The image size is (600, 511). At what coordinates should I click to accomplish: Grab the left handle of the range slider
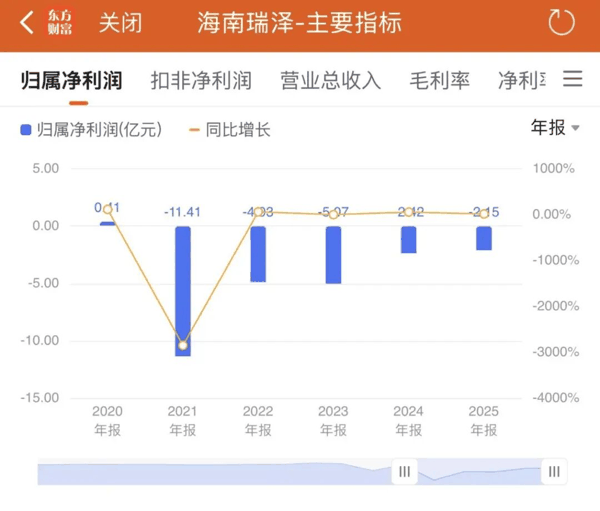(x=404, y=472)
